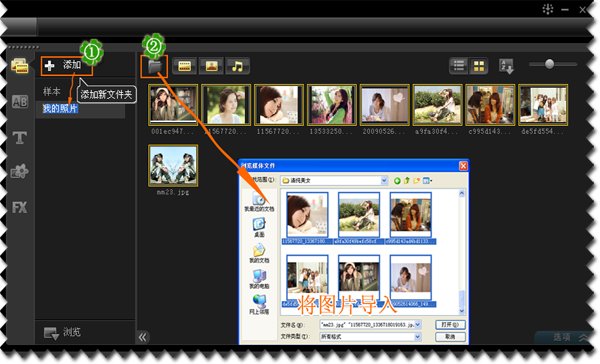The height and width of the screenshot is (364, 600).
Task: Click the thumbnail size slider handle
Action: click(x=549, y=64)
